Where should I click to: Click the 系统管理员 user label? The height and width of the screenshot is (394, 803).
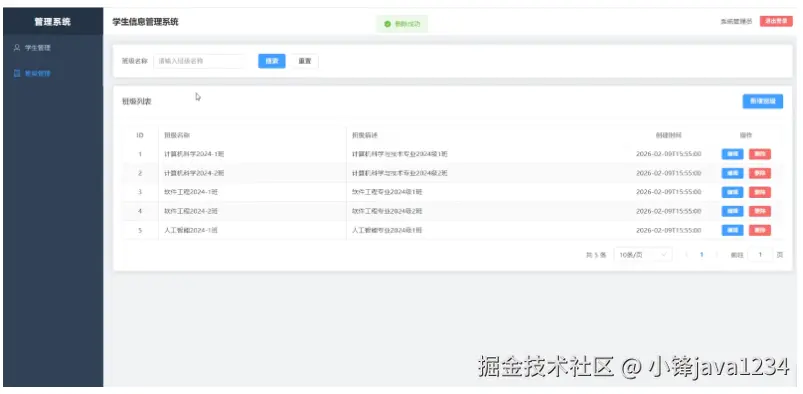pyautogui.click(x=736, y=22)
